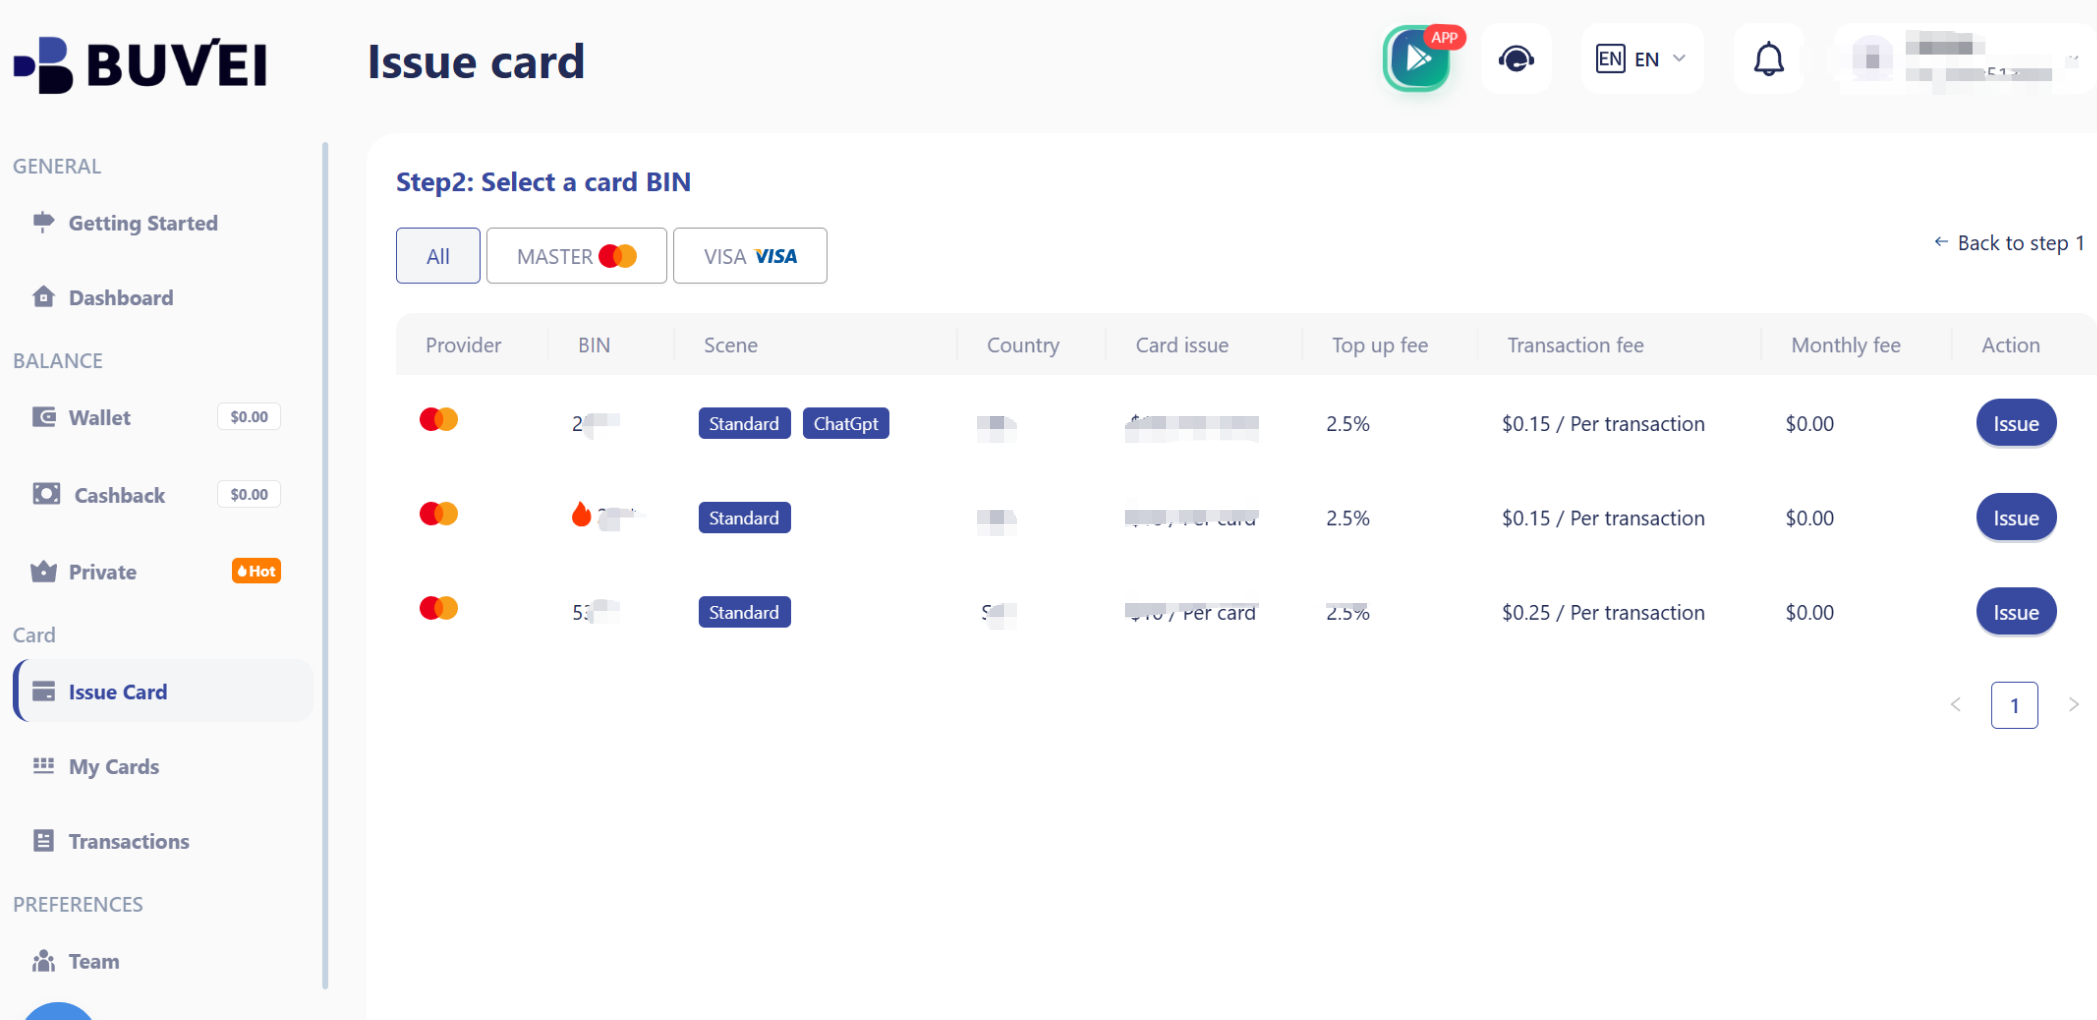Open the notifications bell
Viewport: 2097px width, 1020px height.
click(x=1768, y=59)
